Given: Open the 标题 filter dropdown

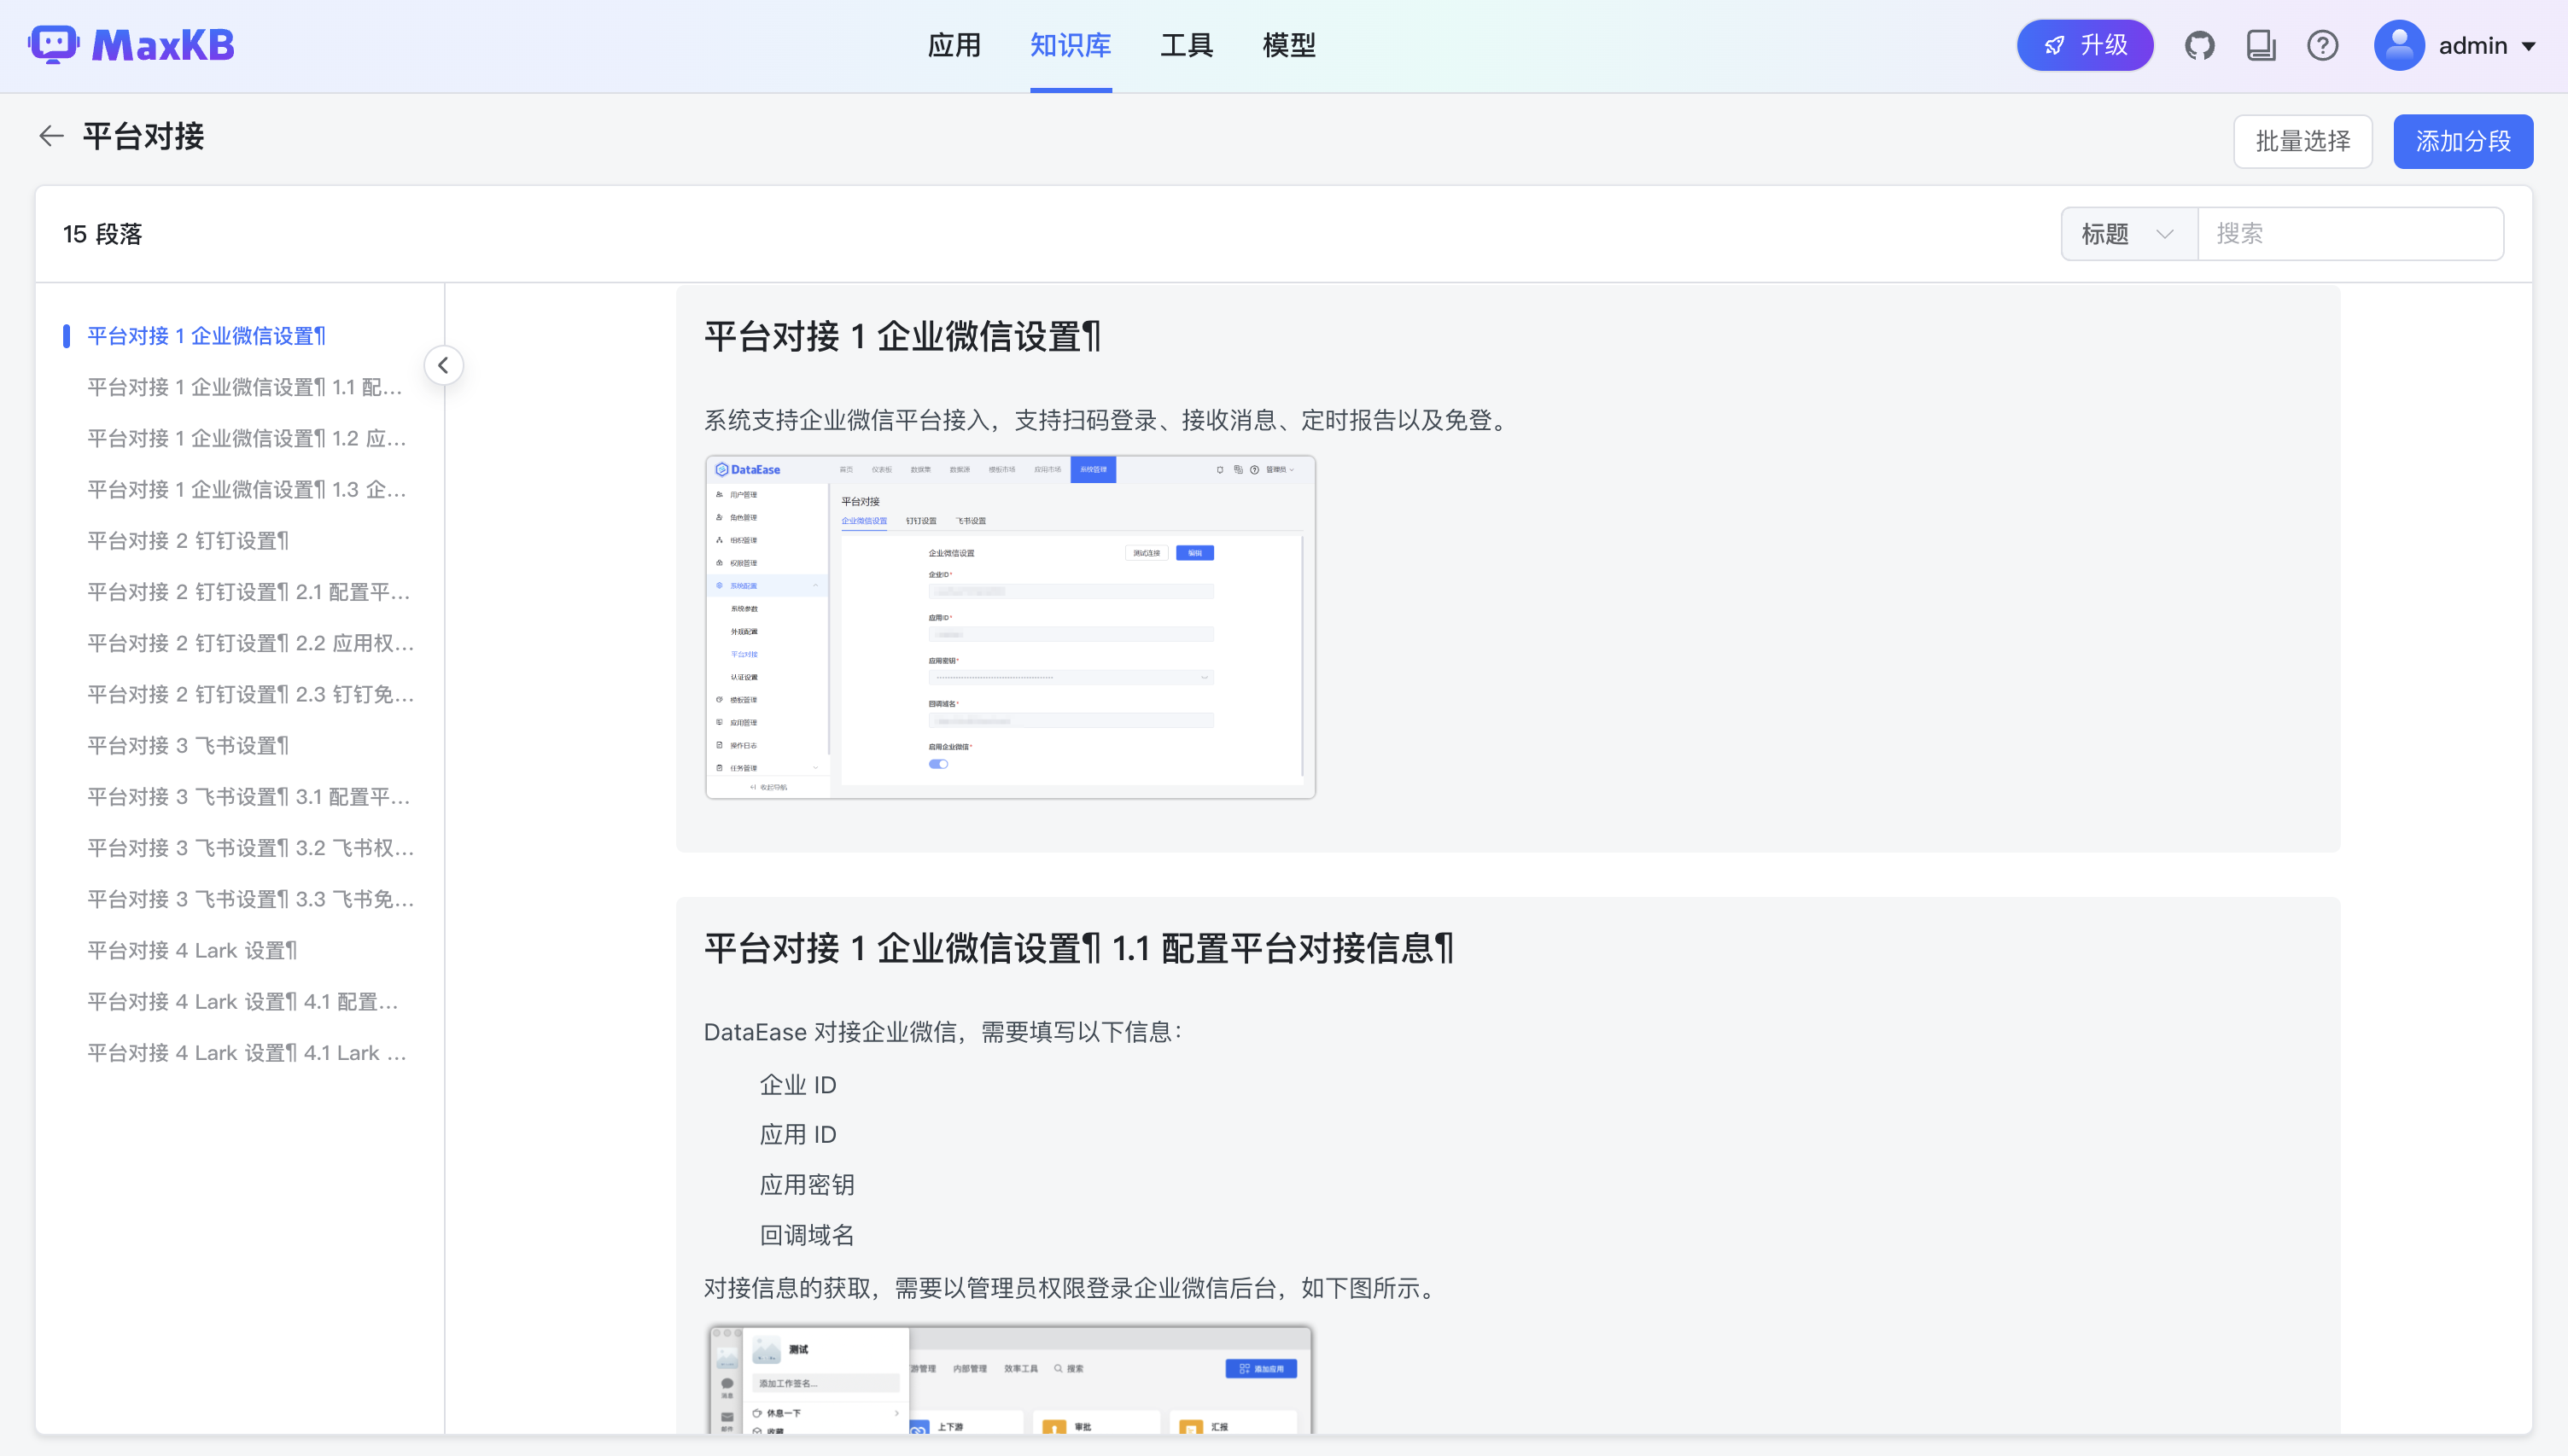Looking at the screenshot, I should click(2128, 233).
